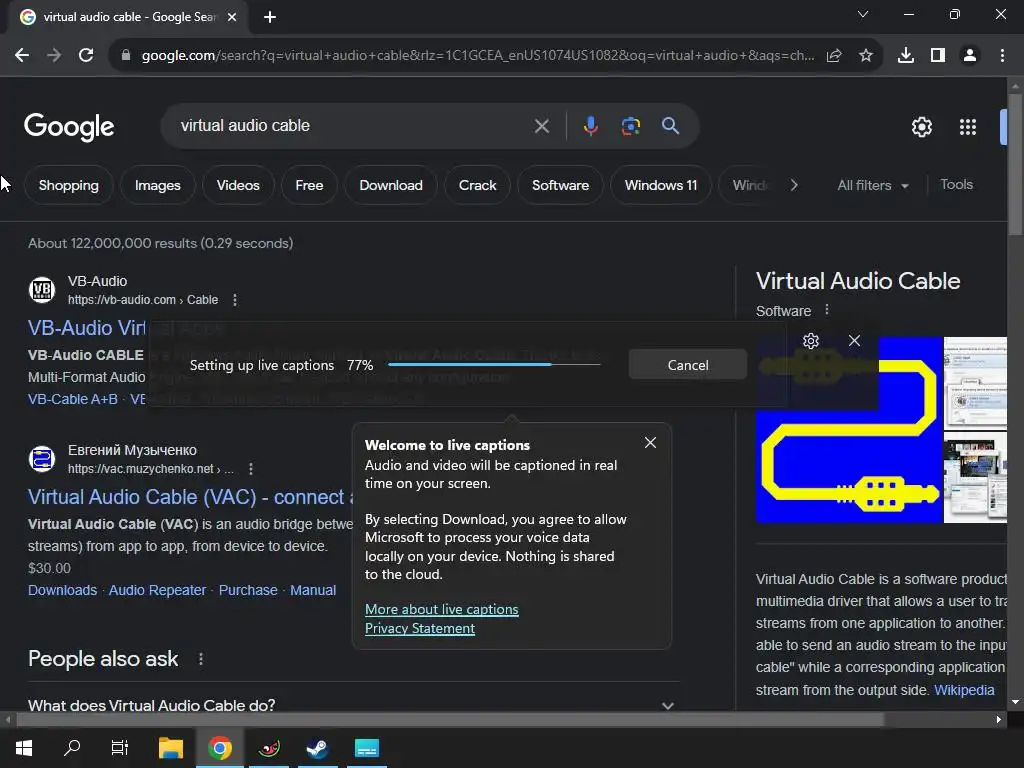Viewport: 1024px width, 768px height.
Task: Submit search with magnifier icon
Action: [670, 125]
